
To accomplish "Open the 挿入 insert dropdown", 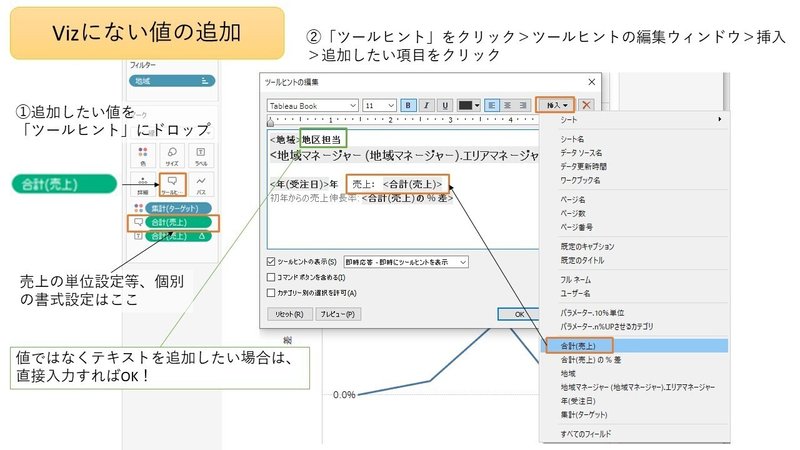I will click(x=556, y=105).
